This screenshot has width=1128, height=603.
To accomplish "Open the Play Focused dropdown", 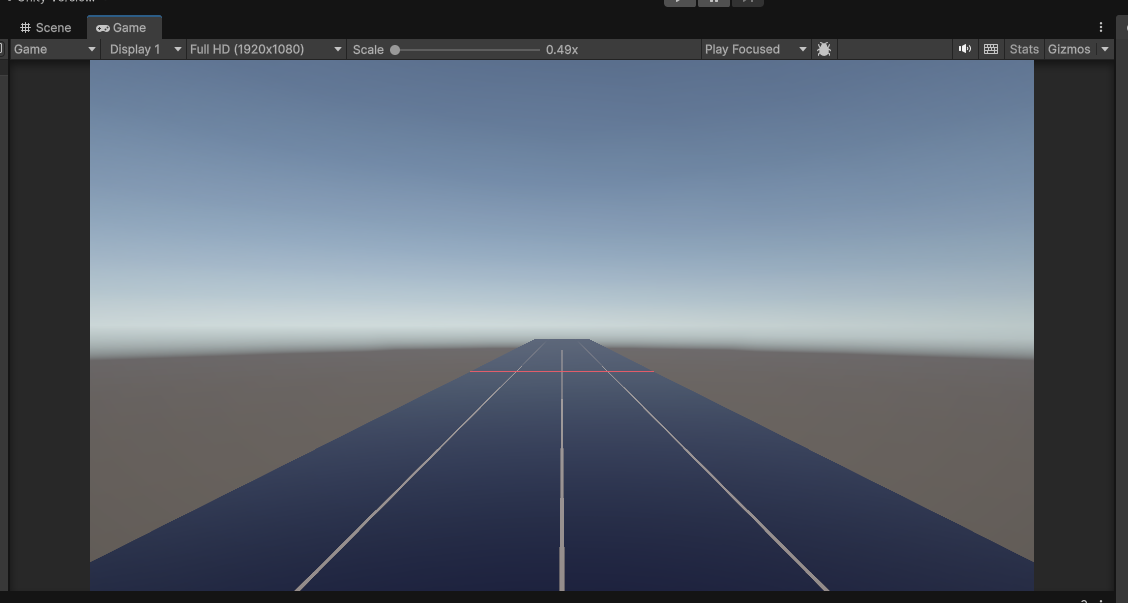I will coord(755,49).
